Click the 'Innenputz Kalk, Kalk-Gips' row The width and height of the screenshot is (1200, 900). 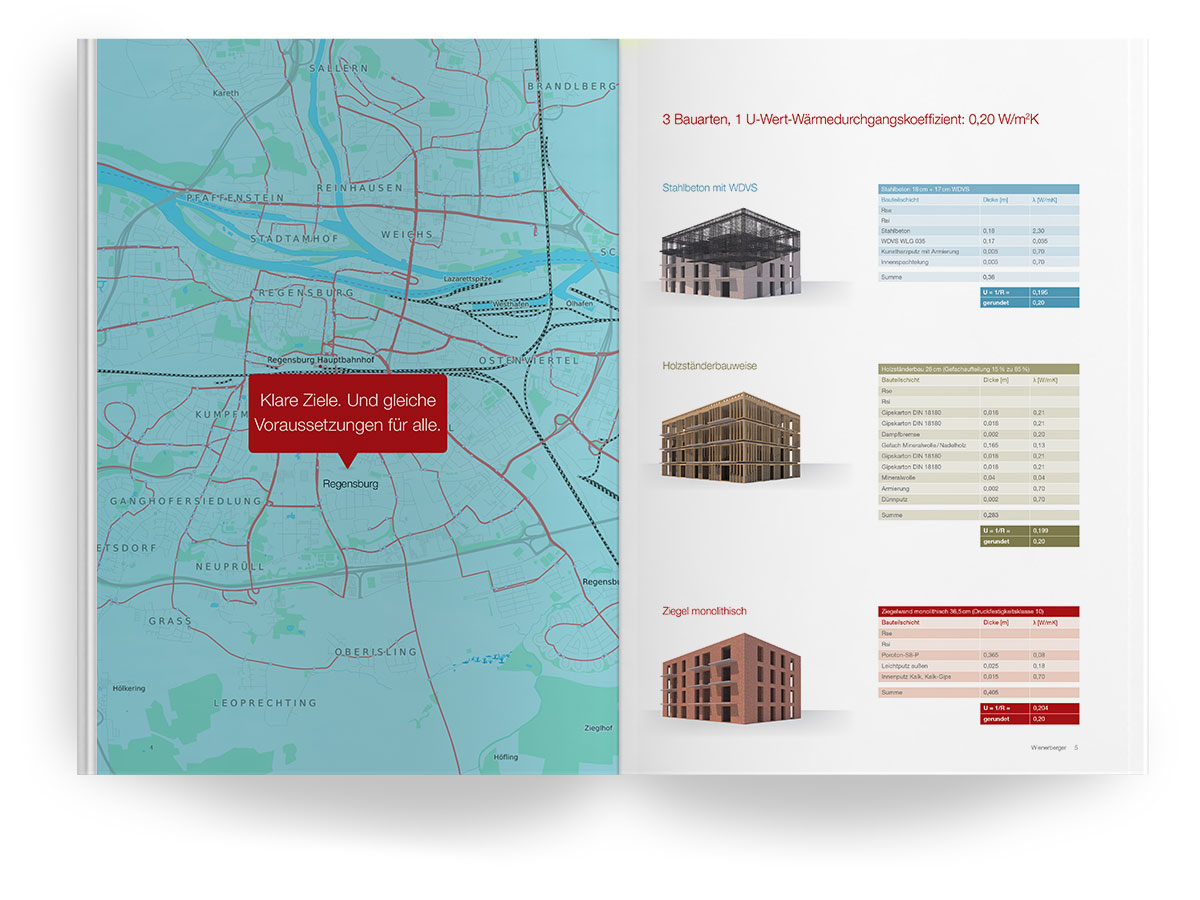[979, 677]
